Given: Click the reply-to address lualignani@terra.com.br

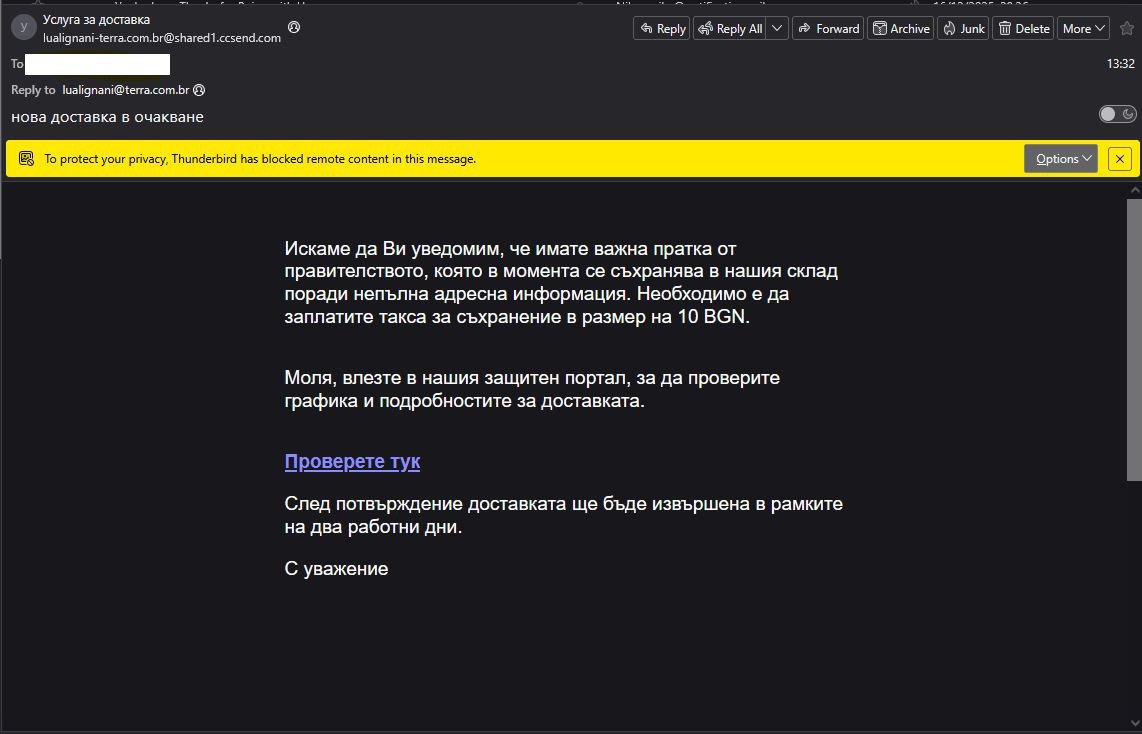Looking at the screenshot, I should (125, 90).
